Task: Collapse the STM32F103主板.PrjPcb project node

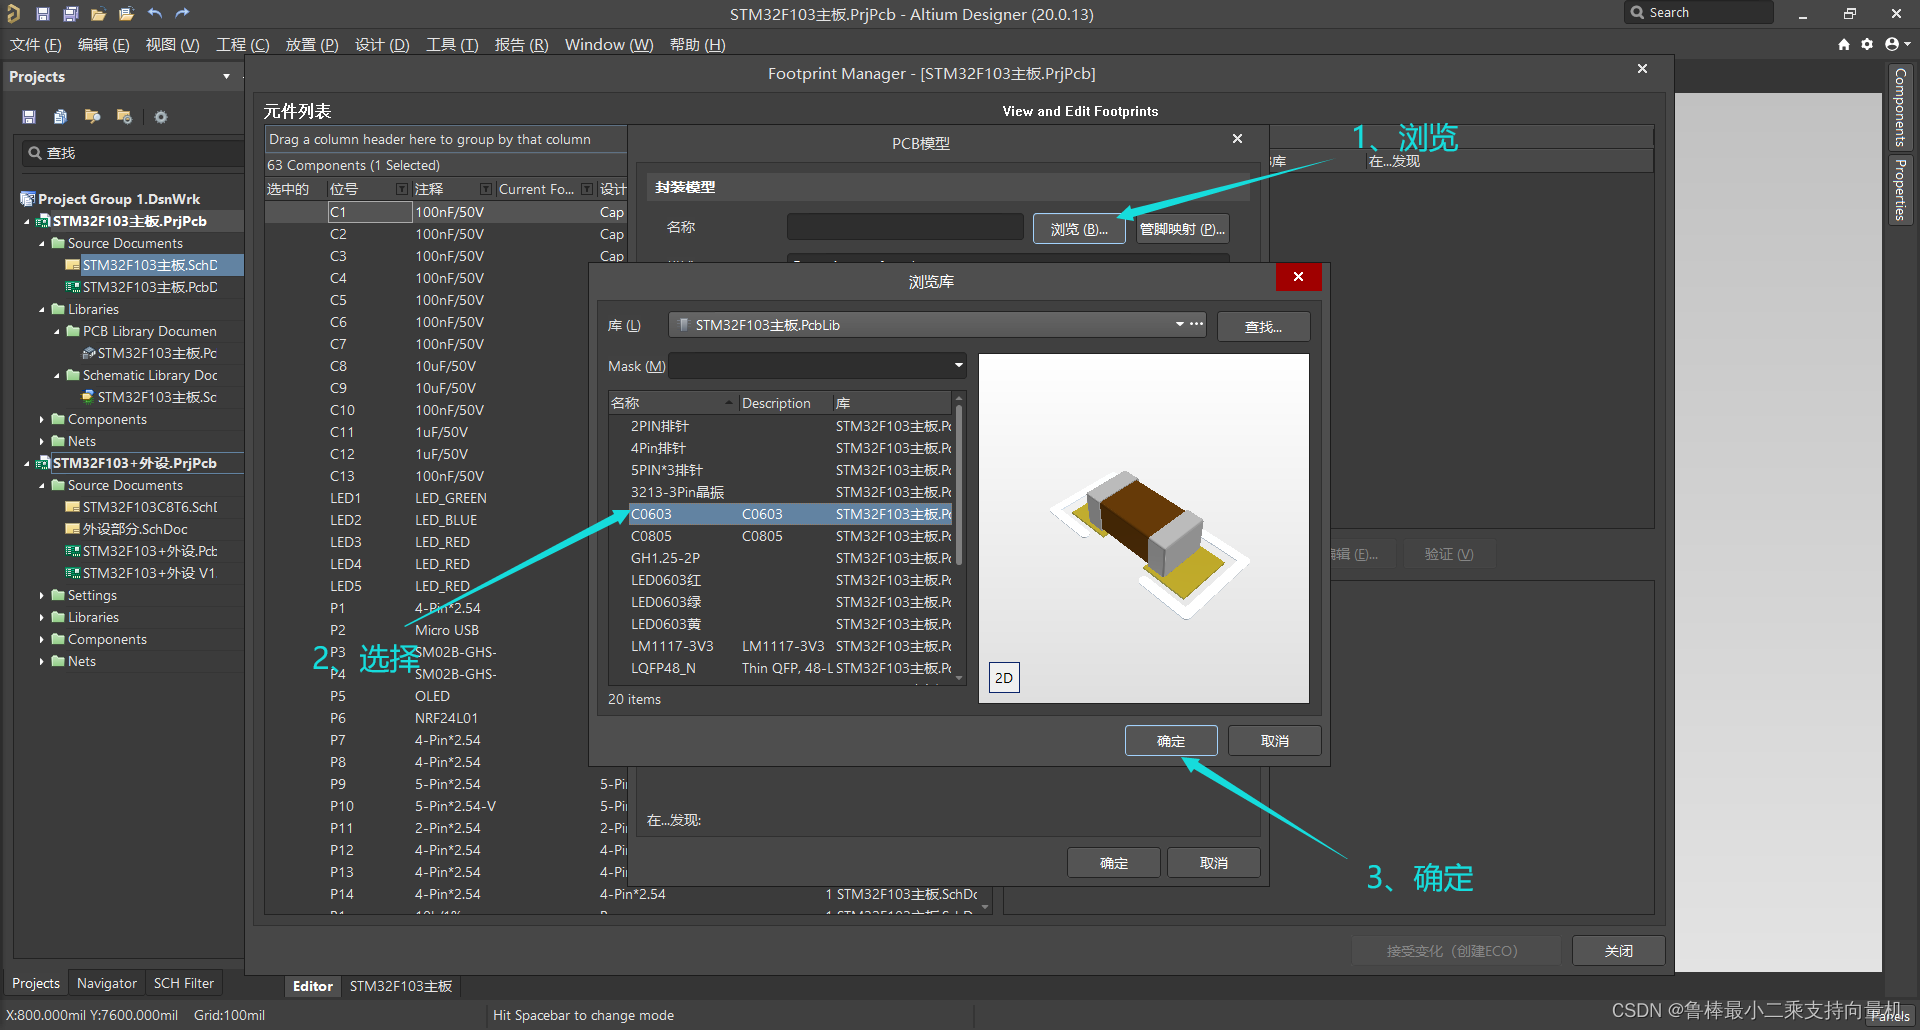Action: [x=27, y=221]
